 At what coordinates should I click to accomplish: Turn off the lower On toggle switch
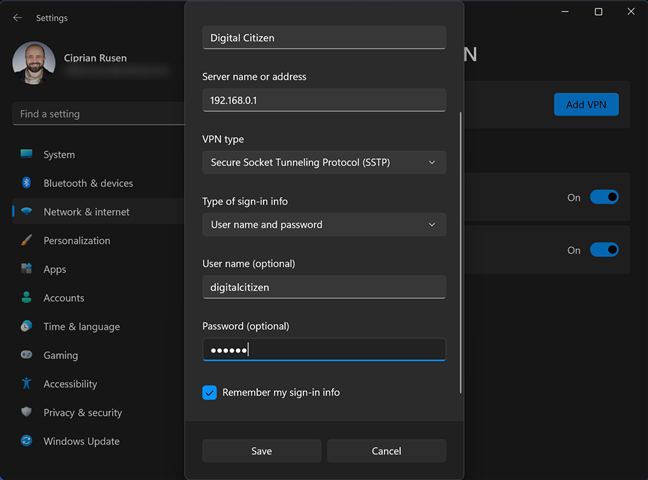tap(604, 250)
